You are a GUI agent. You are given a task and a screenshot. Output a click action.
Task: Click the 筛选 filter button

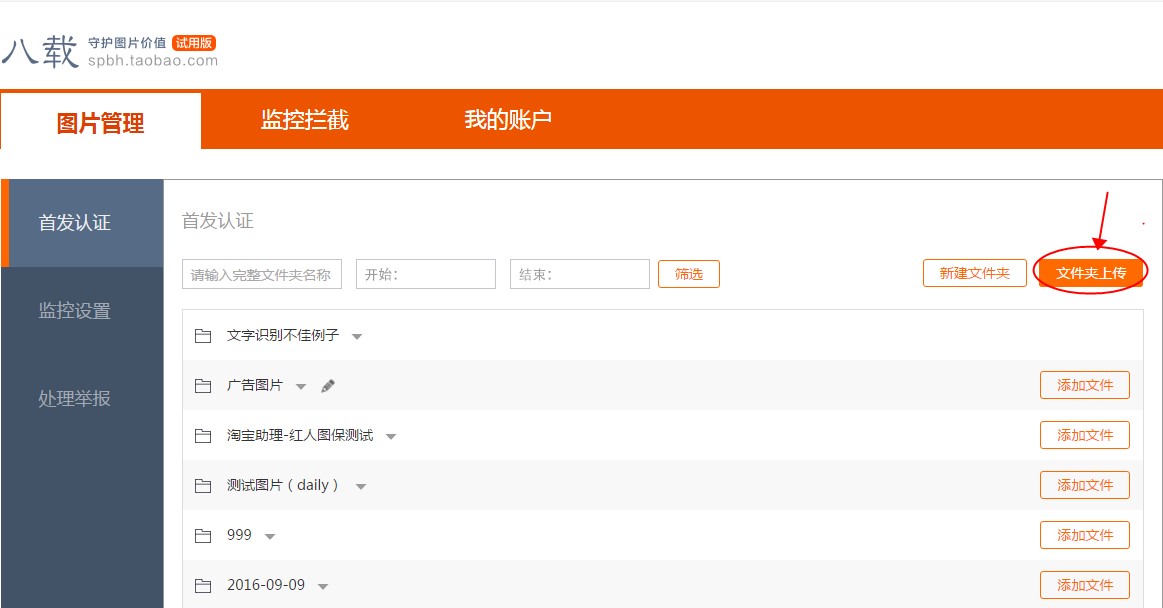pyautogui.click(x=688, y=273)
